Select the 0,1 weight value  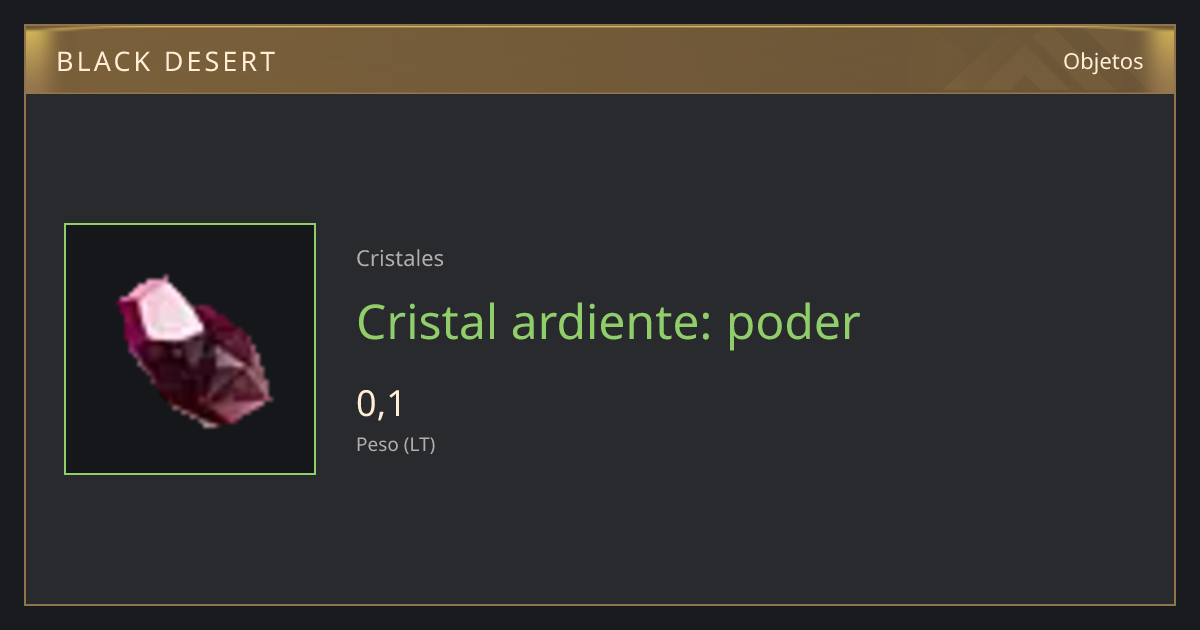[x=380, y=404]
